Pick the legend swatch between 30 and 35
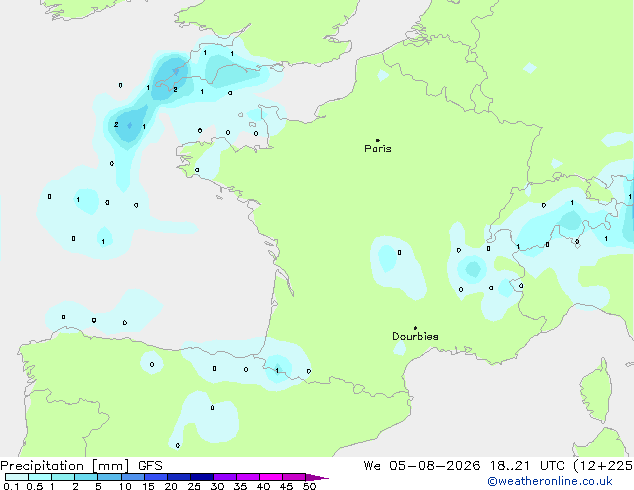 [x=225, y=477]
